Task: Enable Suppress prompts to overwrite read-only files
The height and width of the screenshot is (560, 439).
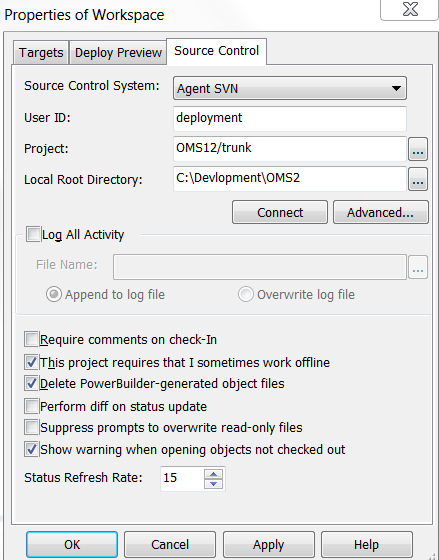Action: pyautogui.click(x=31, y=428)
